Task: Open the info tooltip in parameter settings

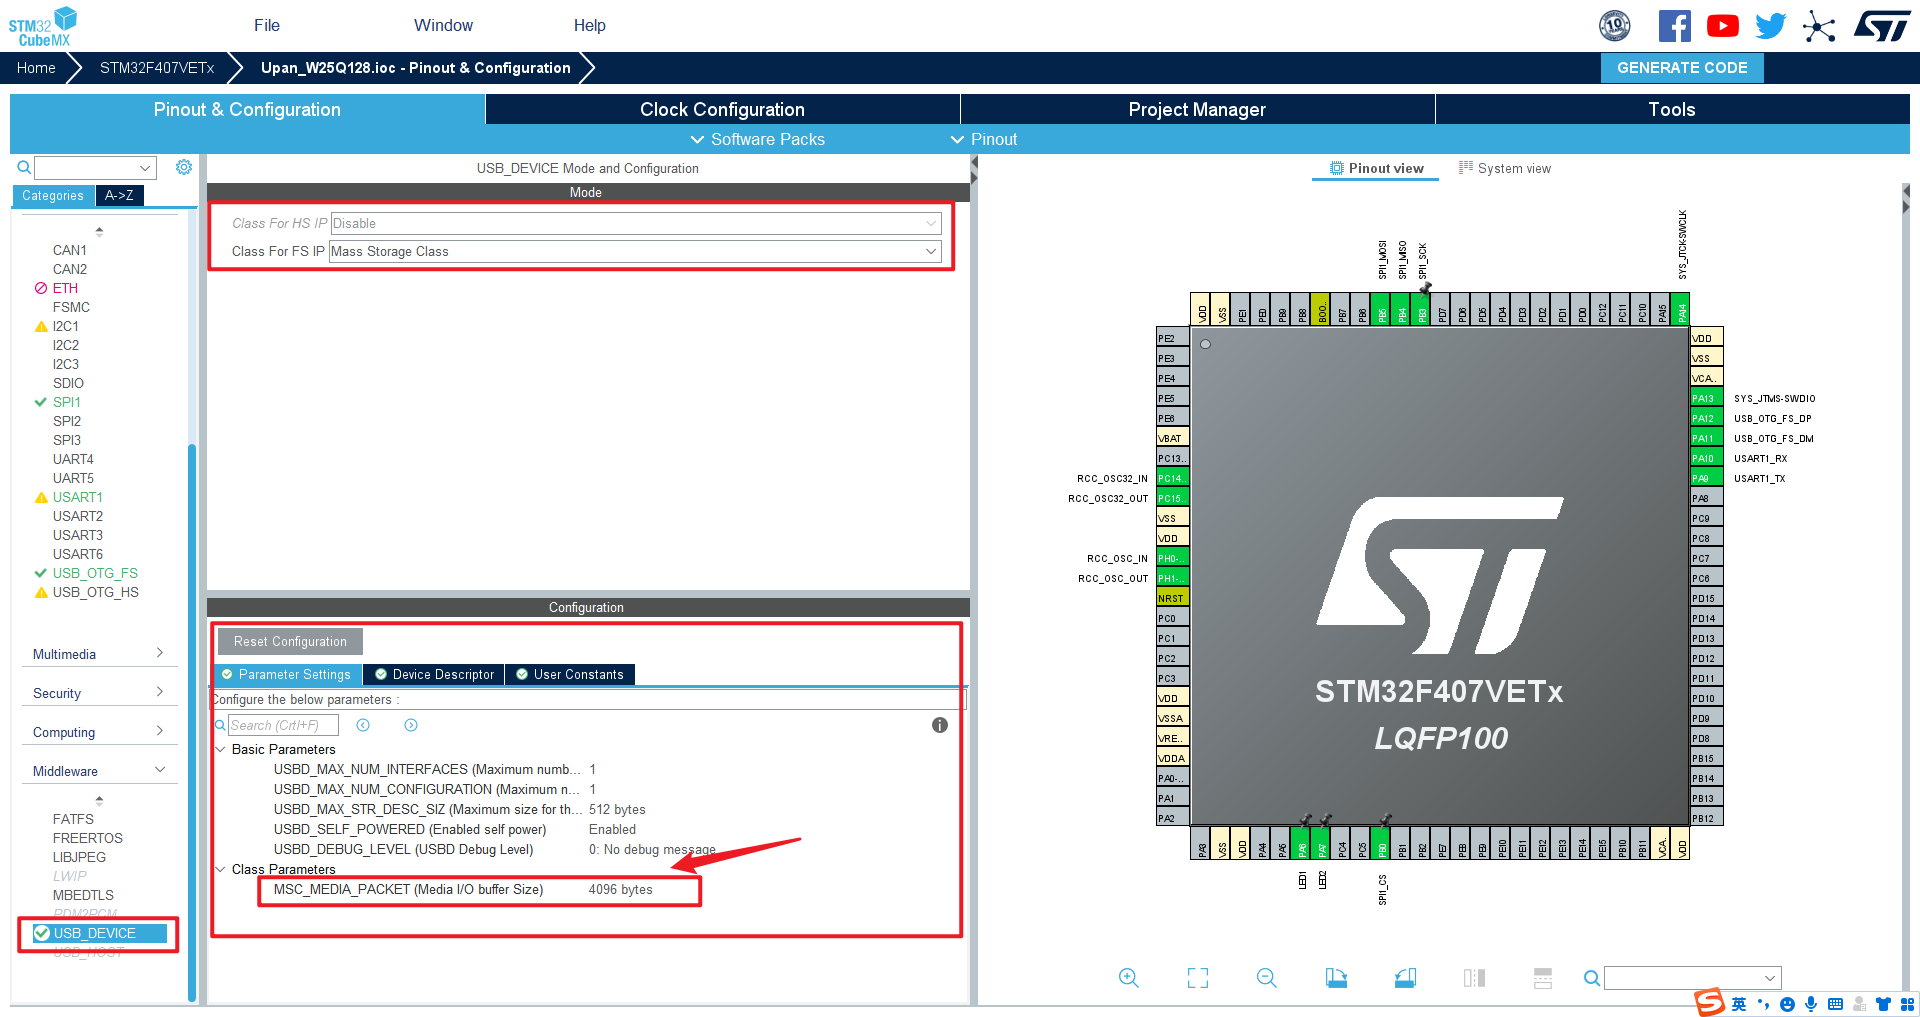Action: (x=939, y=725)
